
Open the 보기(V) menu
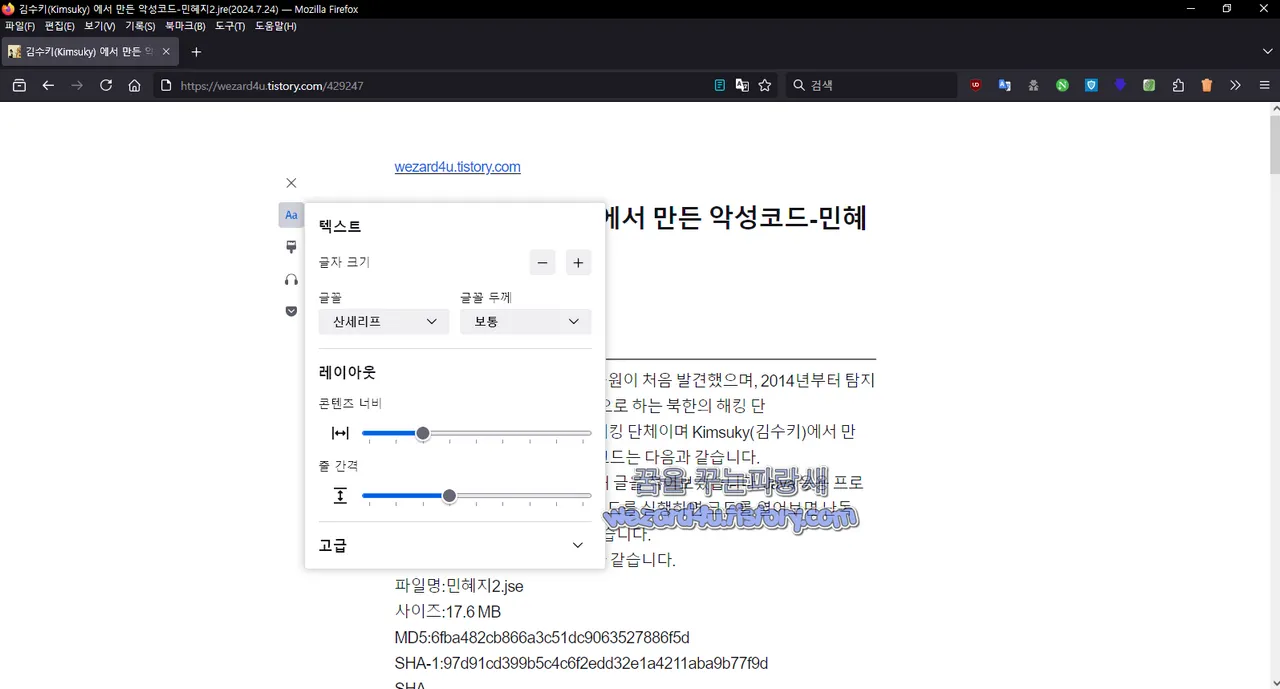(x=100, y=26)
